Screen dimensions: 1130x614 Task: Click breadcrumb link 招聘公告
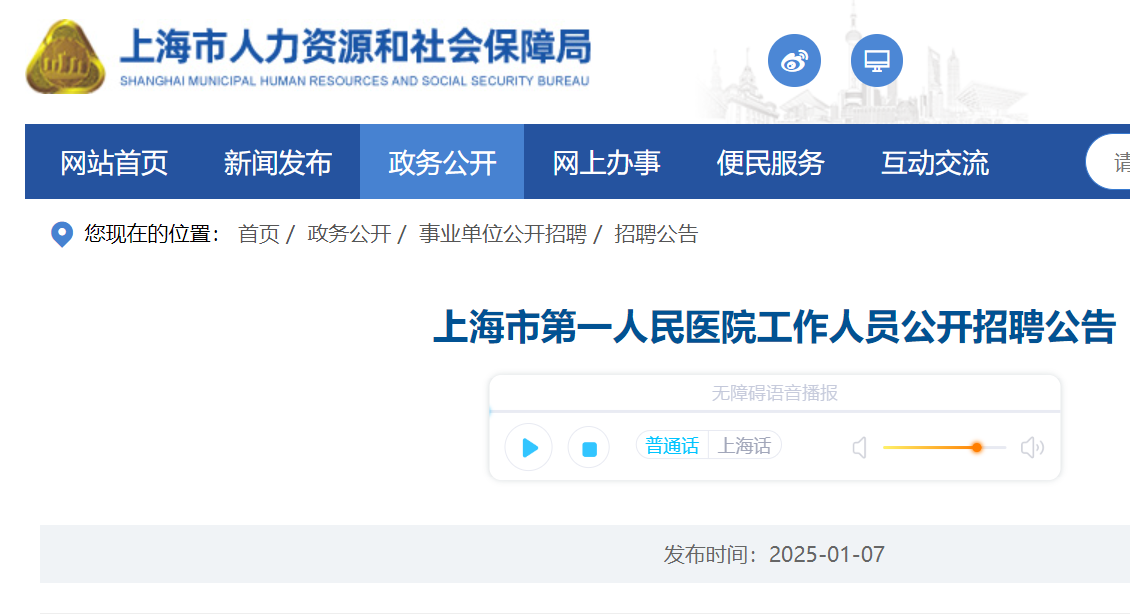(656, 234)
